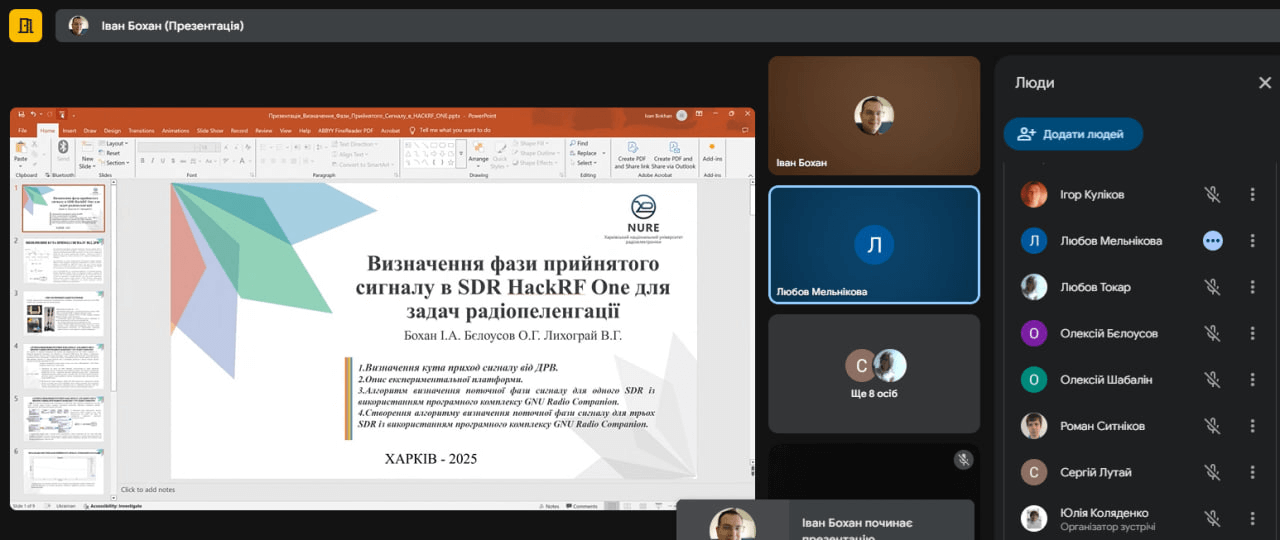Open three-dot menu for Юлія Коляденко
Screen dimensions: 1280x540
[1252, 518]
